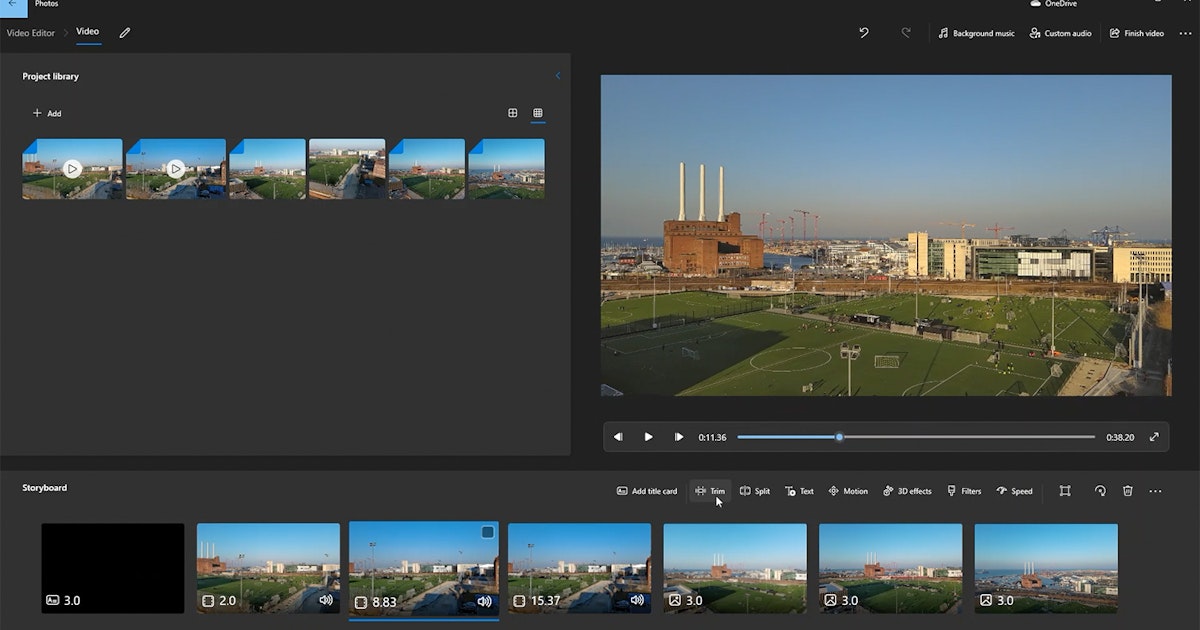The width and height of the screenshot is (1200, 630).
Task: Open the storyboard overflow menu
Action: [1156, 491]
